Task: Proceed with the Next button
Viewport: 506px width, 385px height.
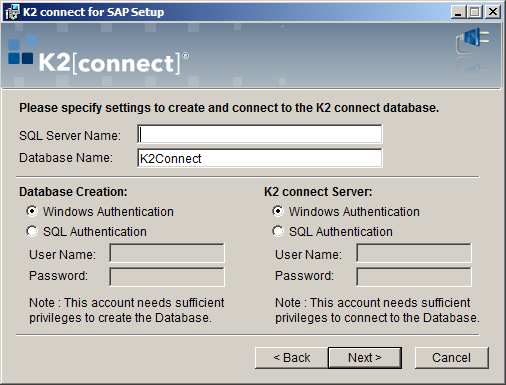Action: 365,358
